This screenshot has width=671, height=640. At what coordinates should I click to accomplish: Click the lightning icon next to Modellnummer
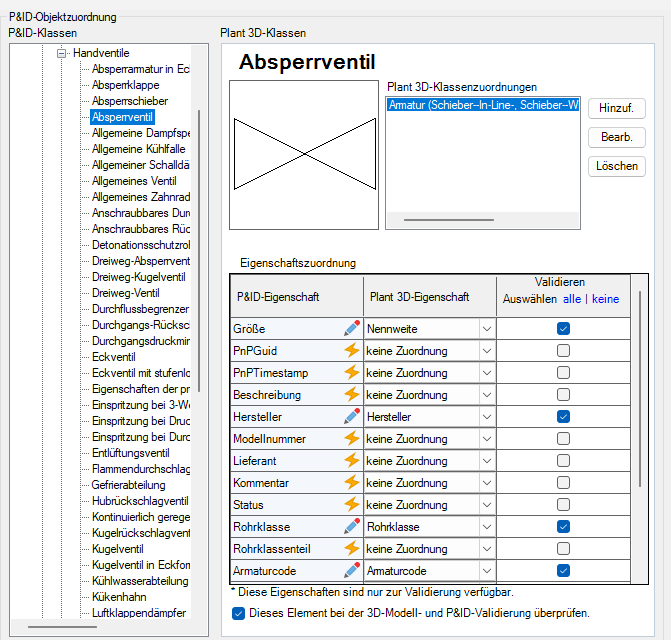pyautogui.click(x=352, y=439)
